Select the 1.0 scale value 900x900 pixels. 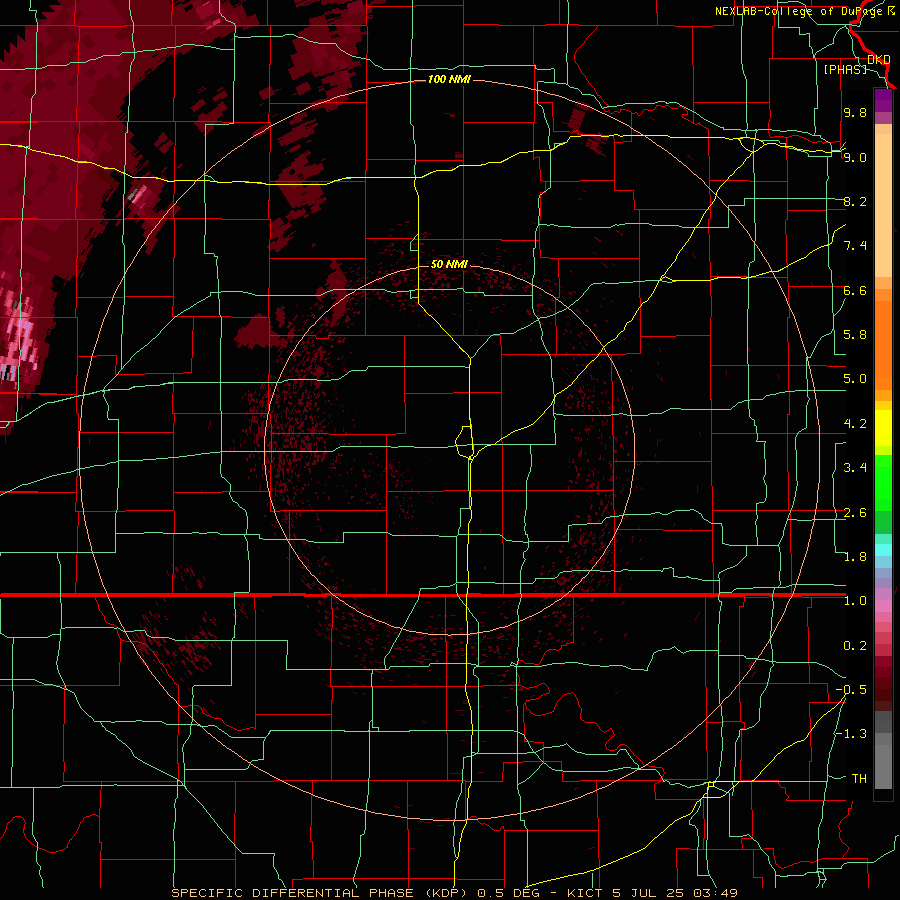[x=855, y=601]
